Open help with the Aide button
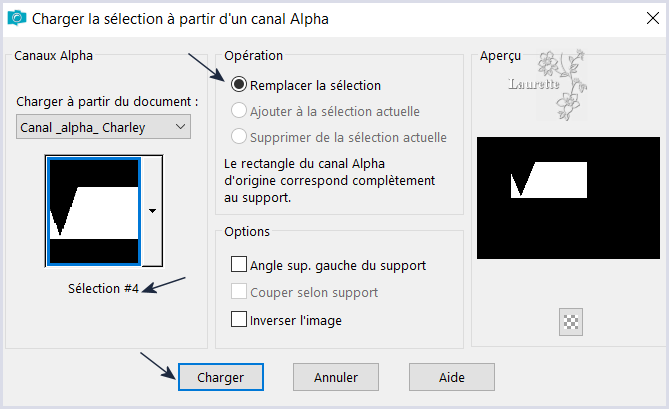 point(452,377)
